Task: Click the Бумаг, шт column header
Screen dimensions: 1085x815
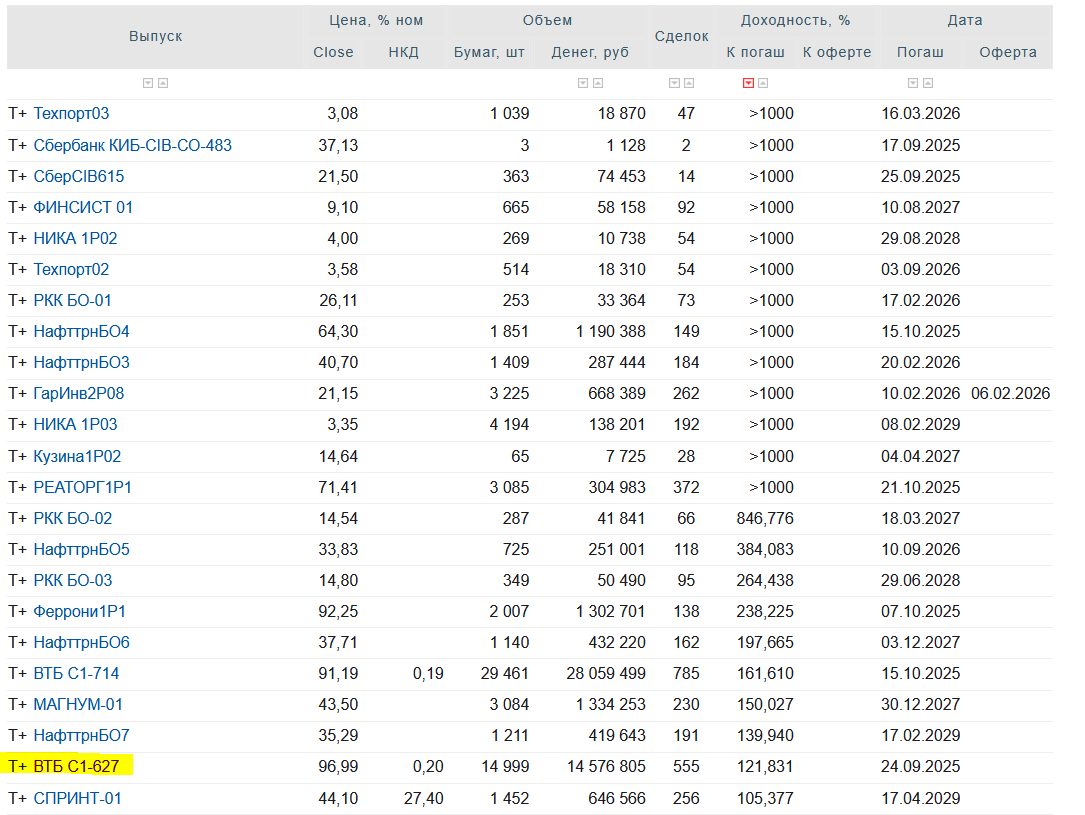Action: click(489, 53)
